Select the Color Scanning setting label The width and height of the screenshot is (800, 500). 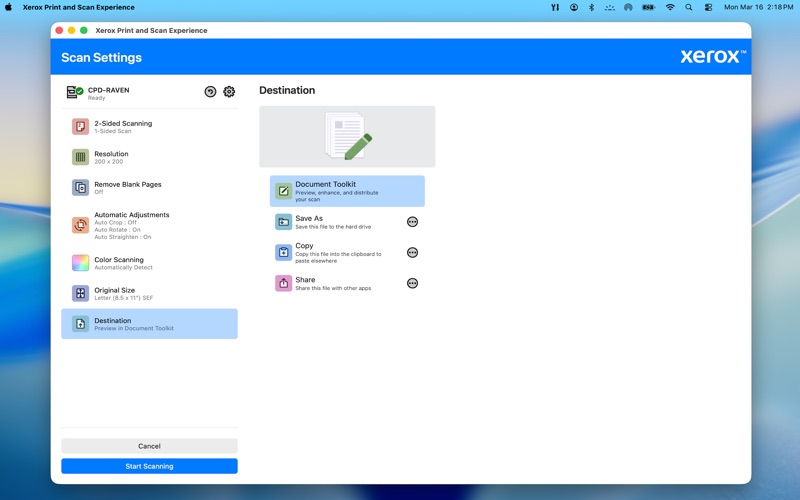119,260
